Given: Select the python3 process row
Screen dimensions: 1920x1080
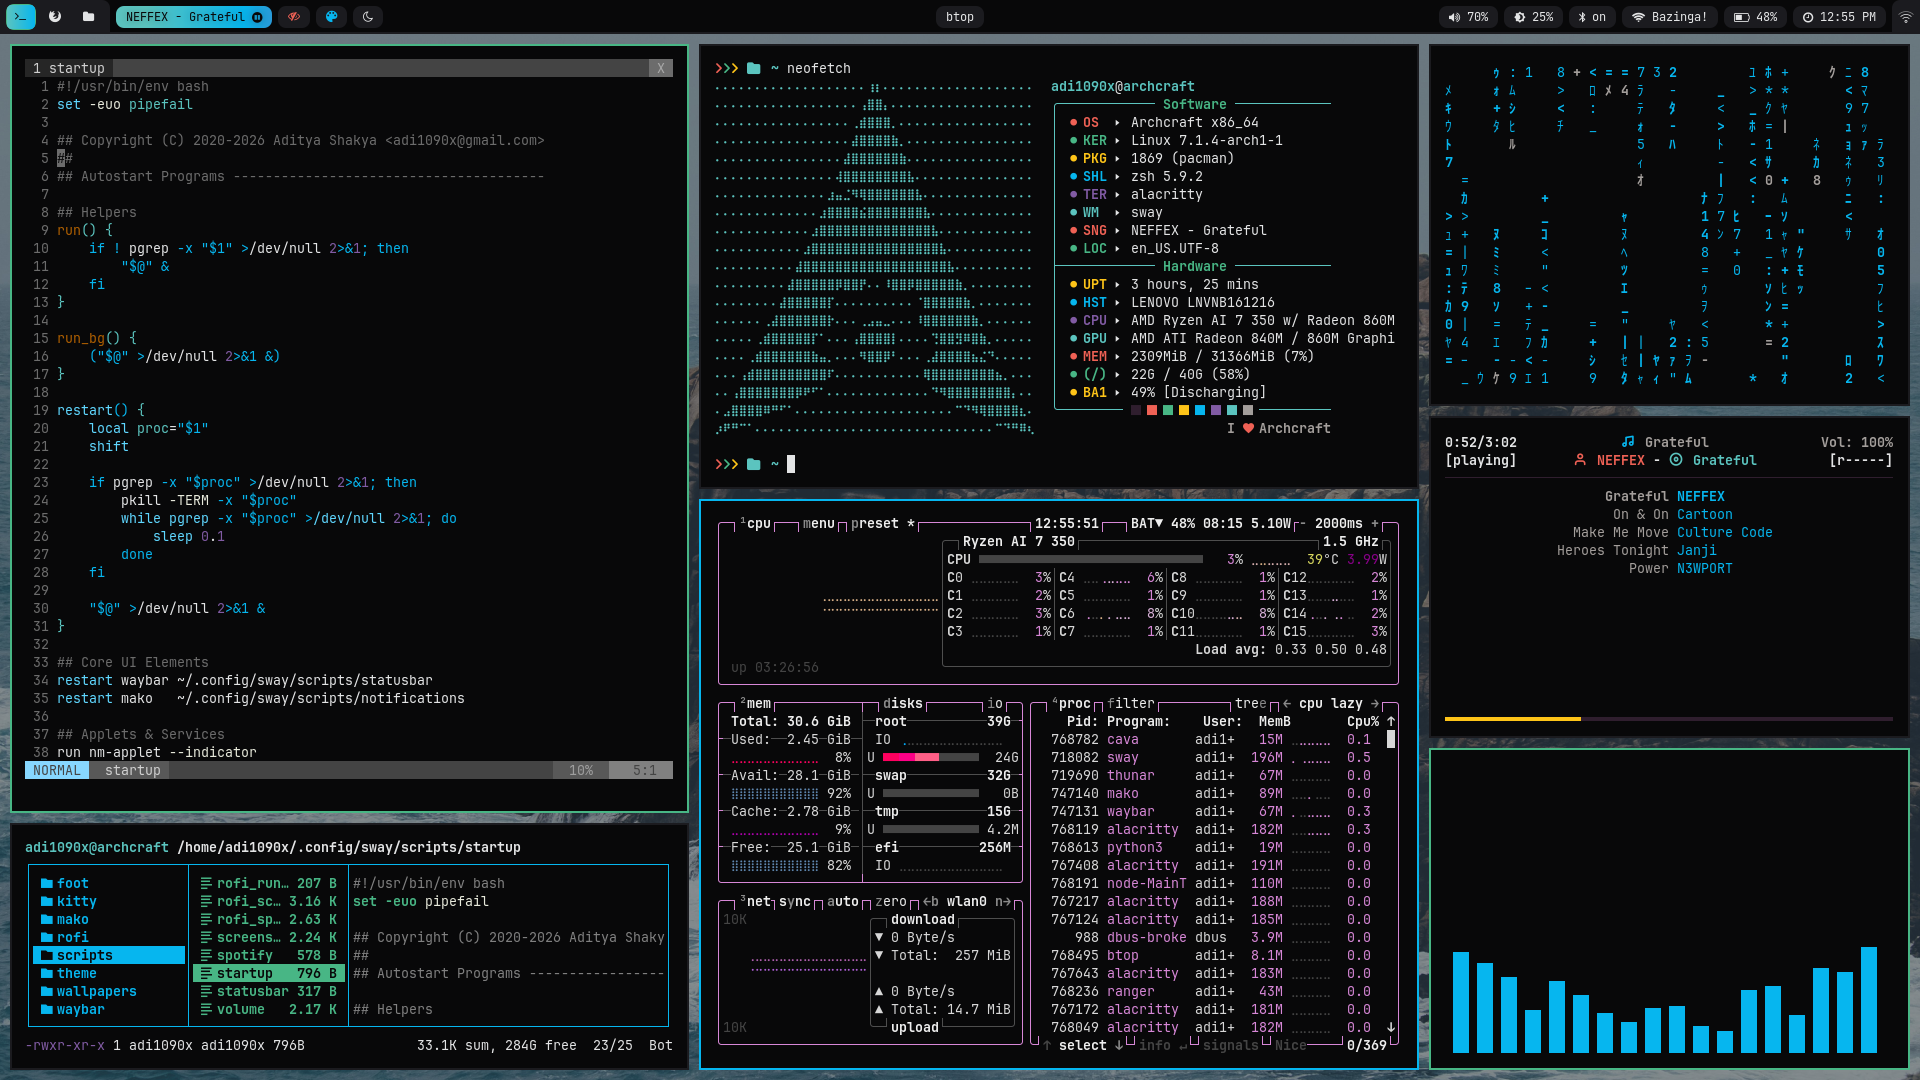Looking at the screenshot, I should pos(1211,847).
